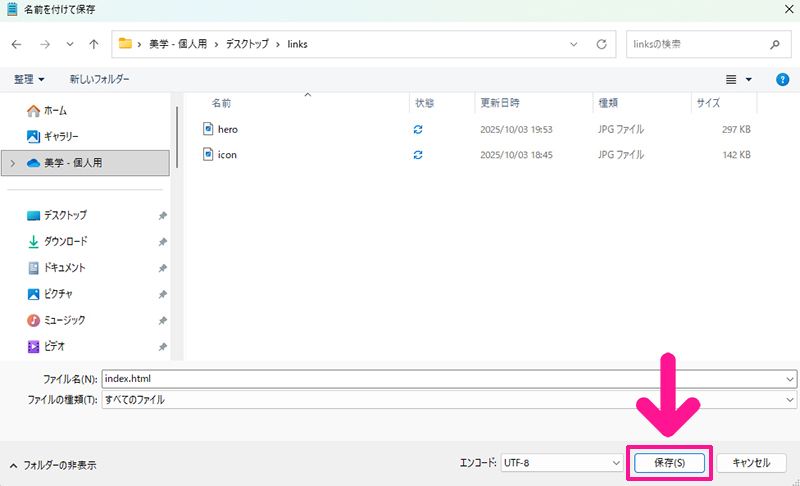Open the 整理 menu
This screenshot has height=486, width=800.
(30, 79)
